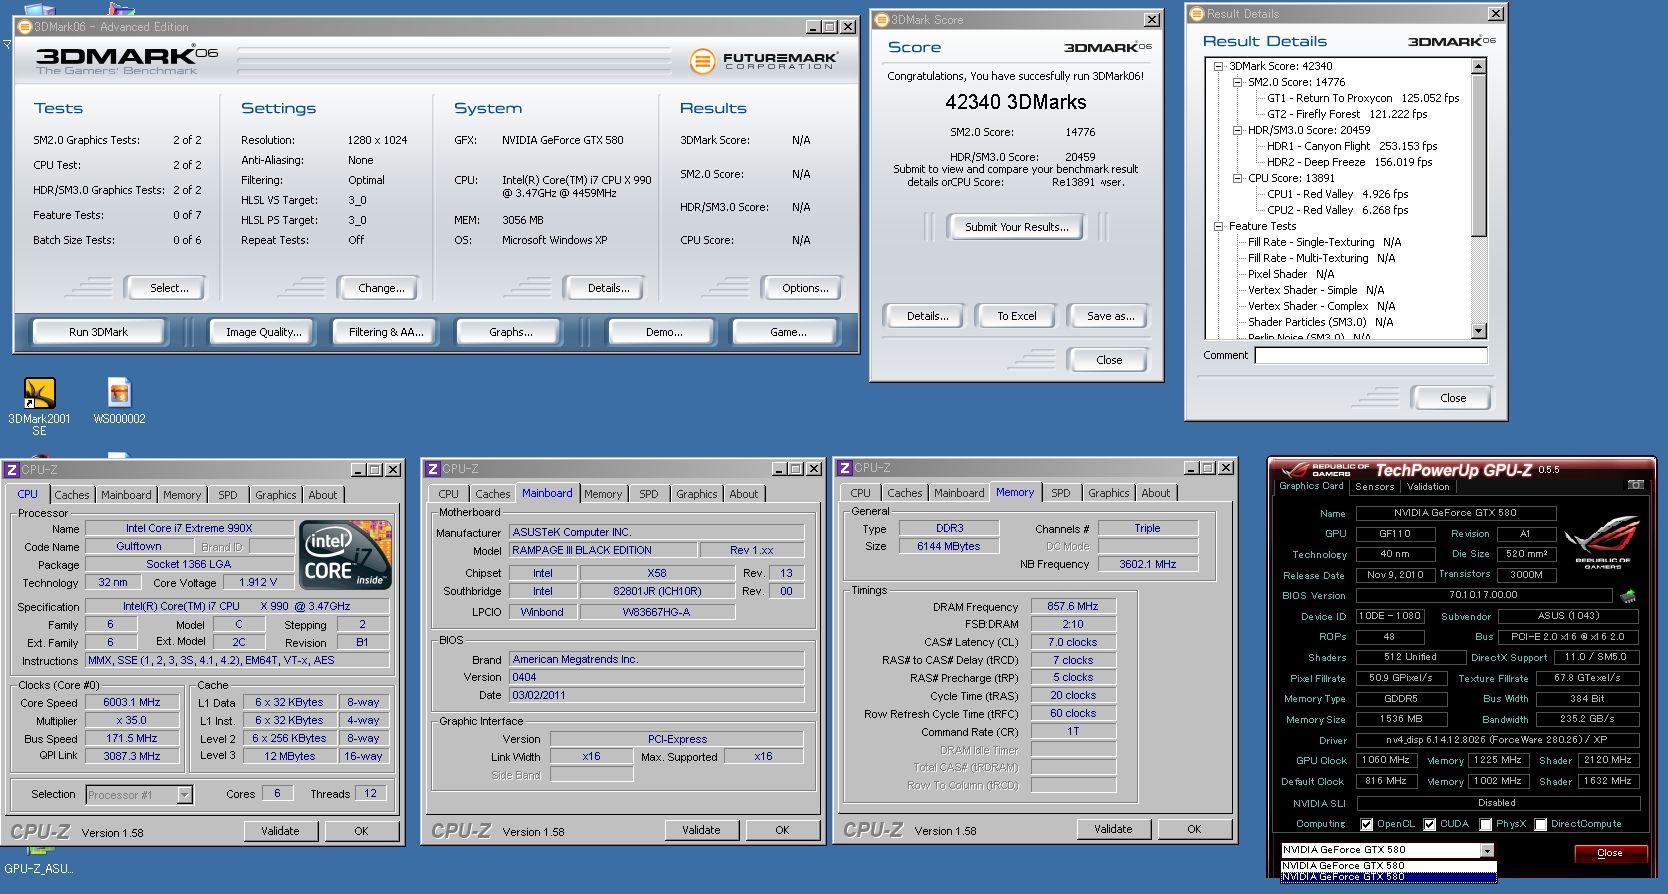Click the Core Speed value 6003.1 MHz
This screenshot has height=894, width=1668.
132,703
